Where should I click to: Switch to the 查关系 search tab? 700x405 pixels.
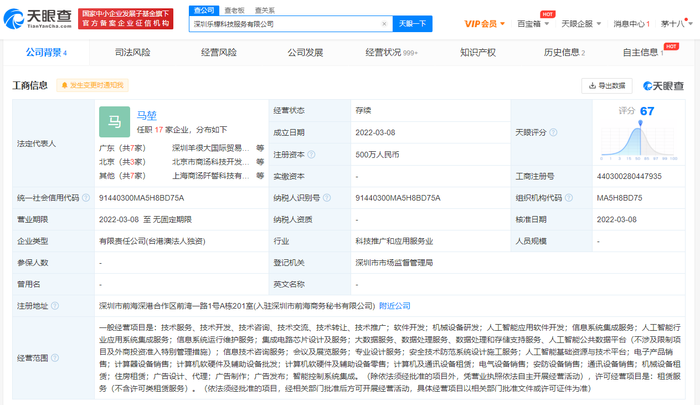(x=265, y=10)
